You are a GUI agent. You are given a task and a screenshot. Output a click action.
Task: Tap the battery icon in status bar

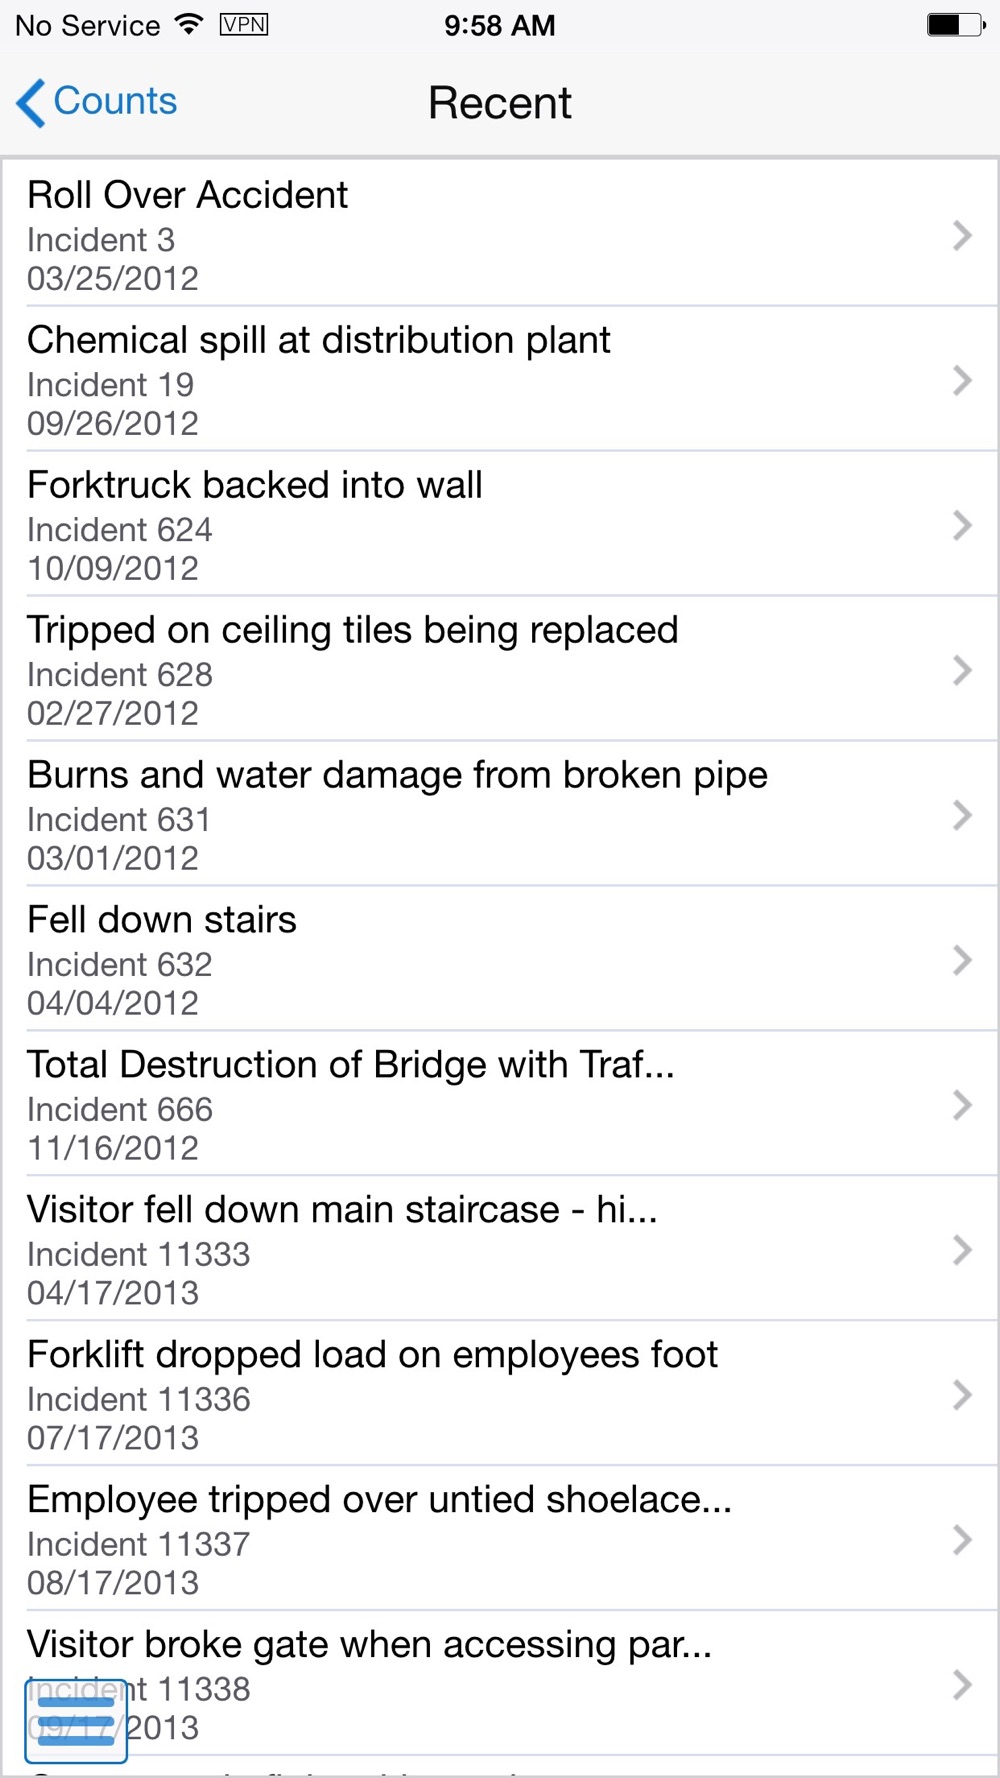[x=956, y=25]
